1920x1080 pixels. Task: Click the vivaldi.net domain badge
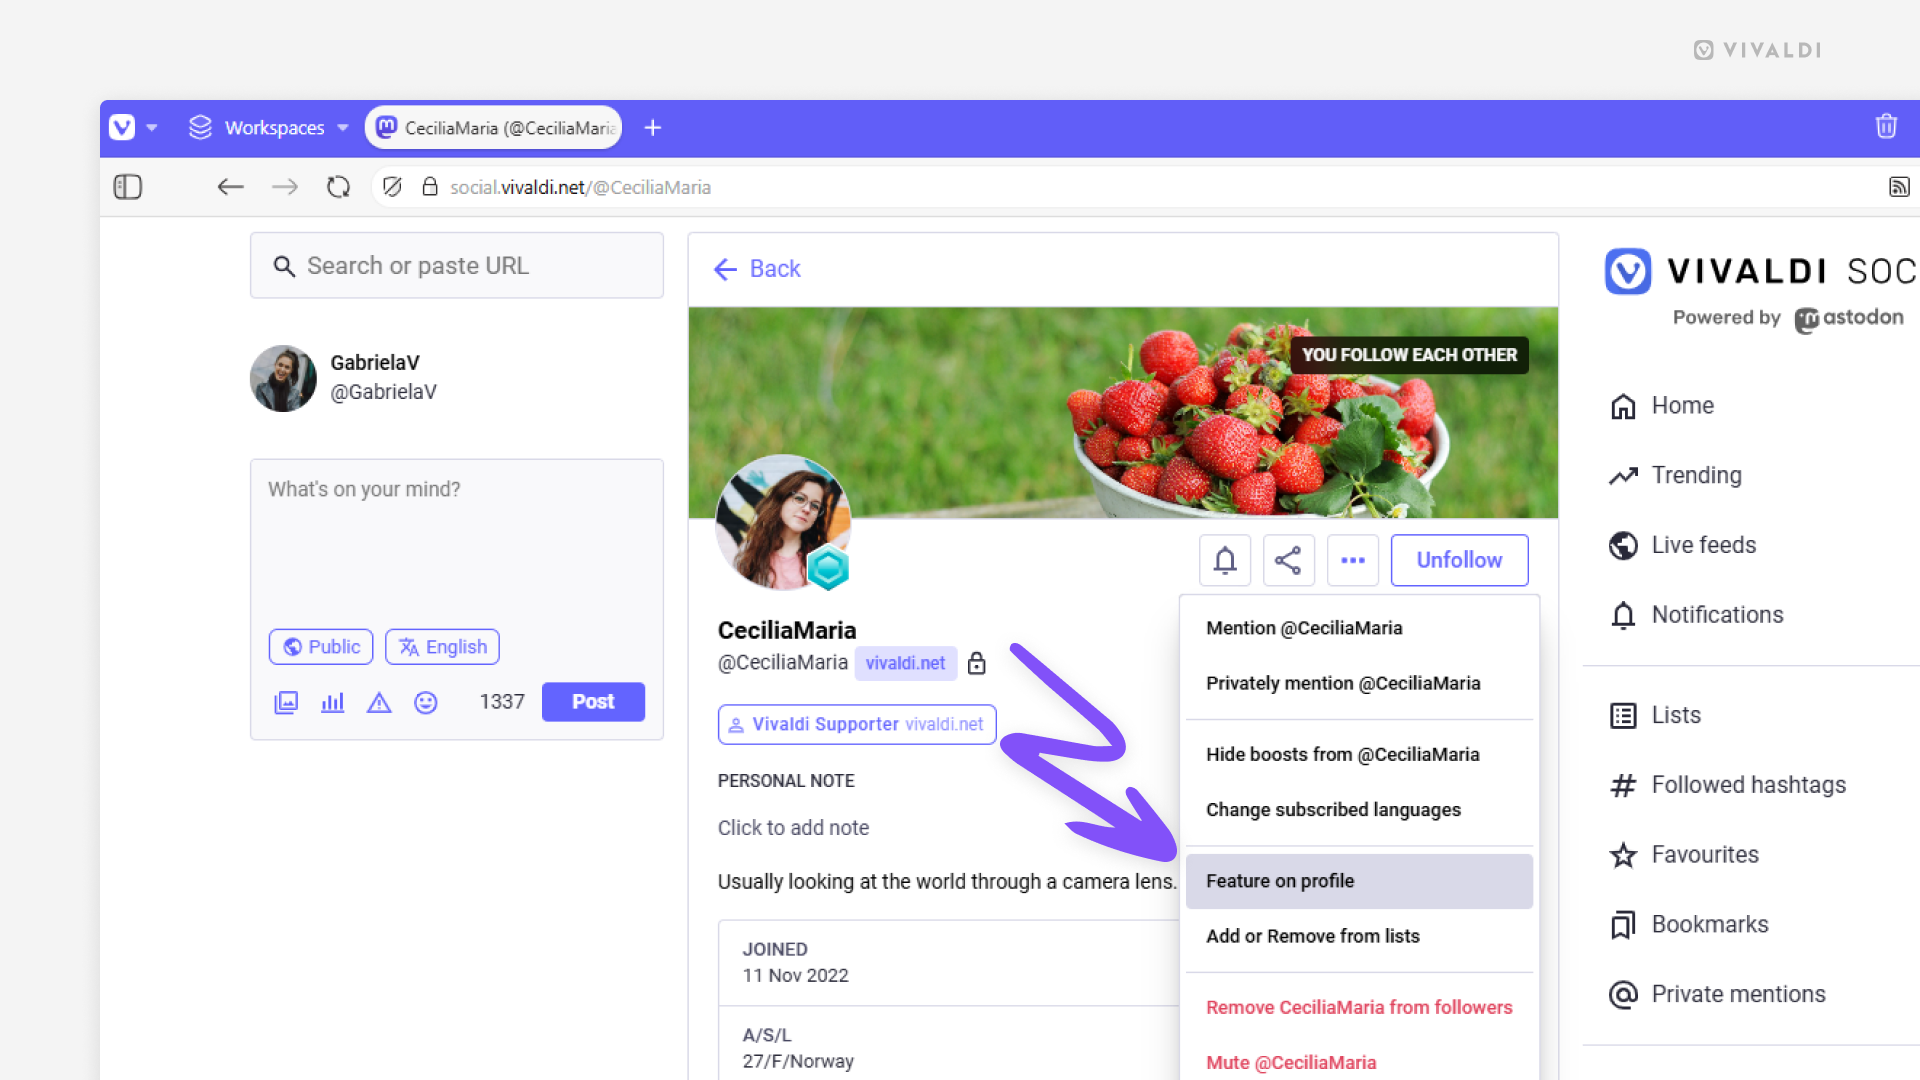click(x=905, y=663)
